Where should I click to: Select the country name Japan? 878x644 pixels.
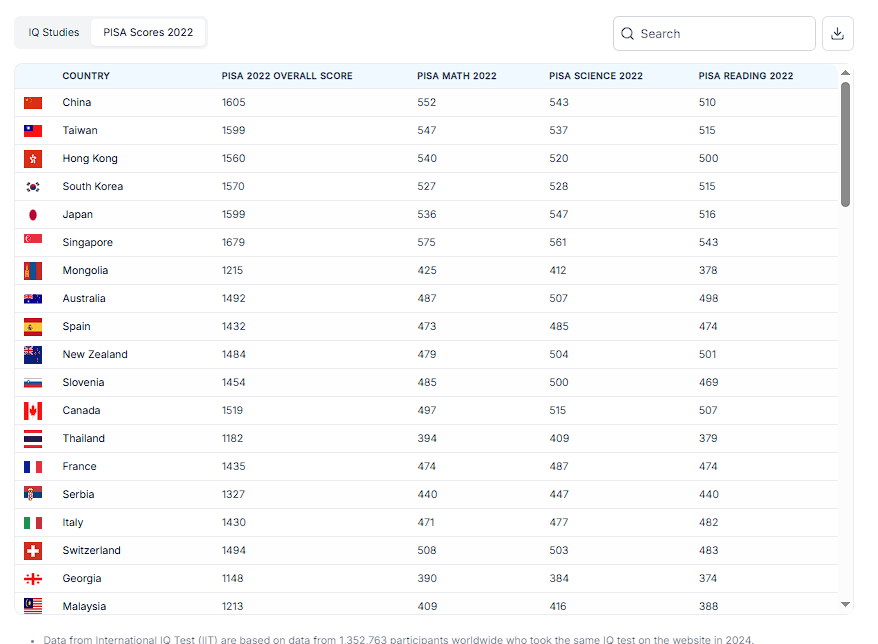[78, 214]
